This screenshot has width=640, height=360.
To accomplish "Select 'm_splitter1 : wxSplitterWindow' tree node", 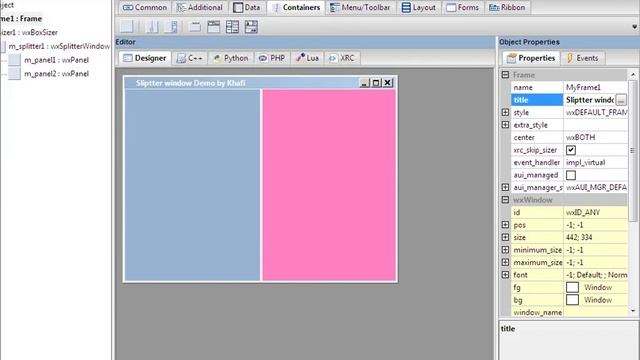I will click(x=59, y=46).
